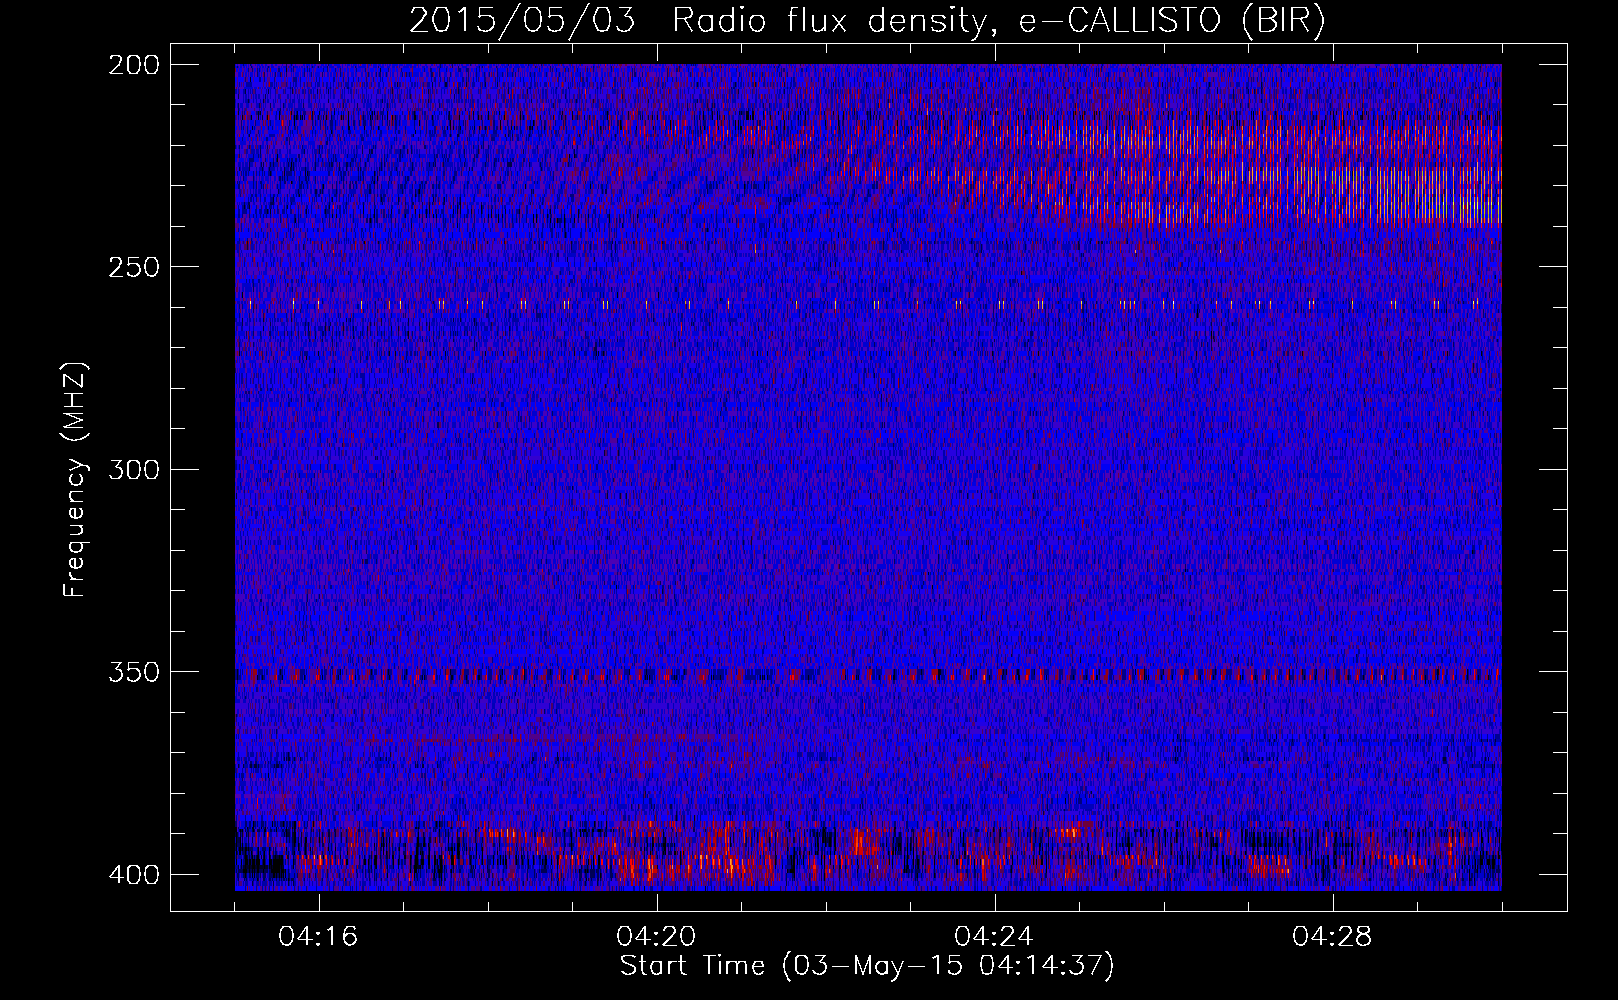Click the 400 frequency tick label
Screen dimensions: 1618x1000
coord(133,875)
